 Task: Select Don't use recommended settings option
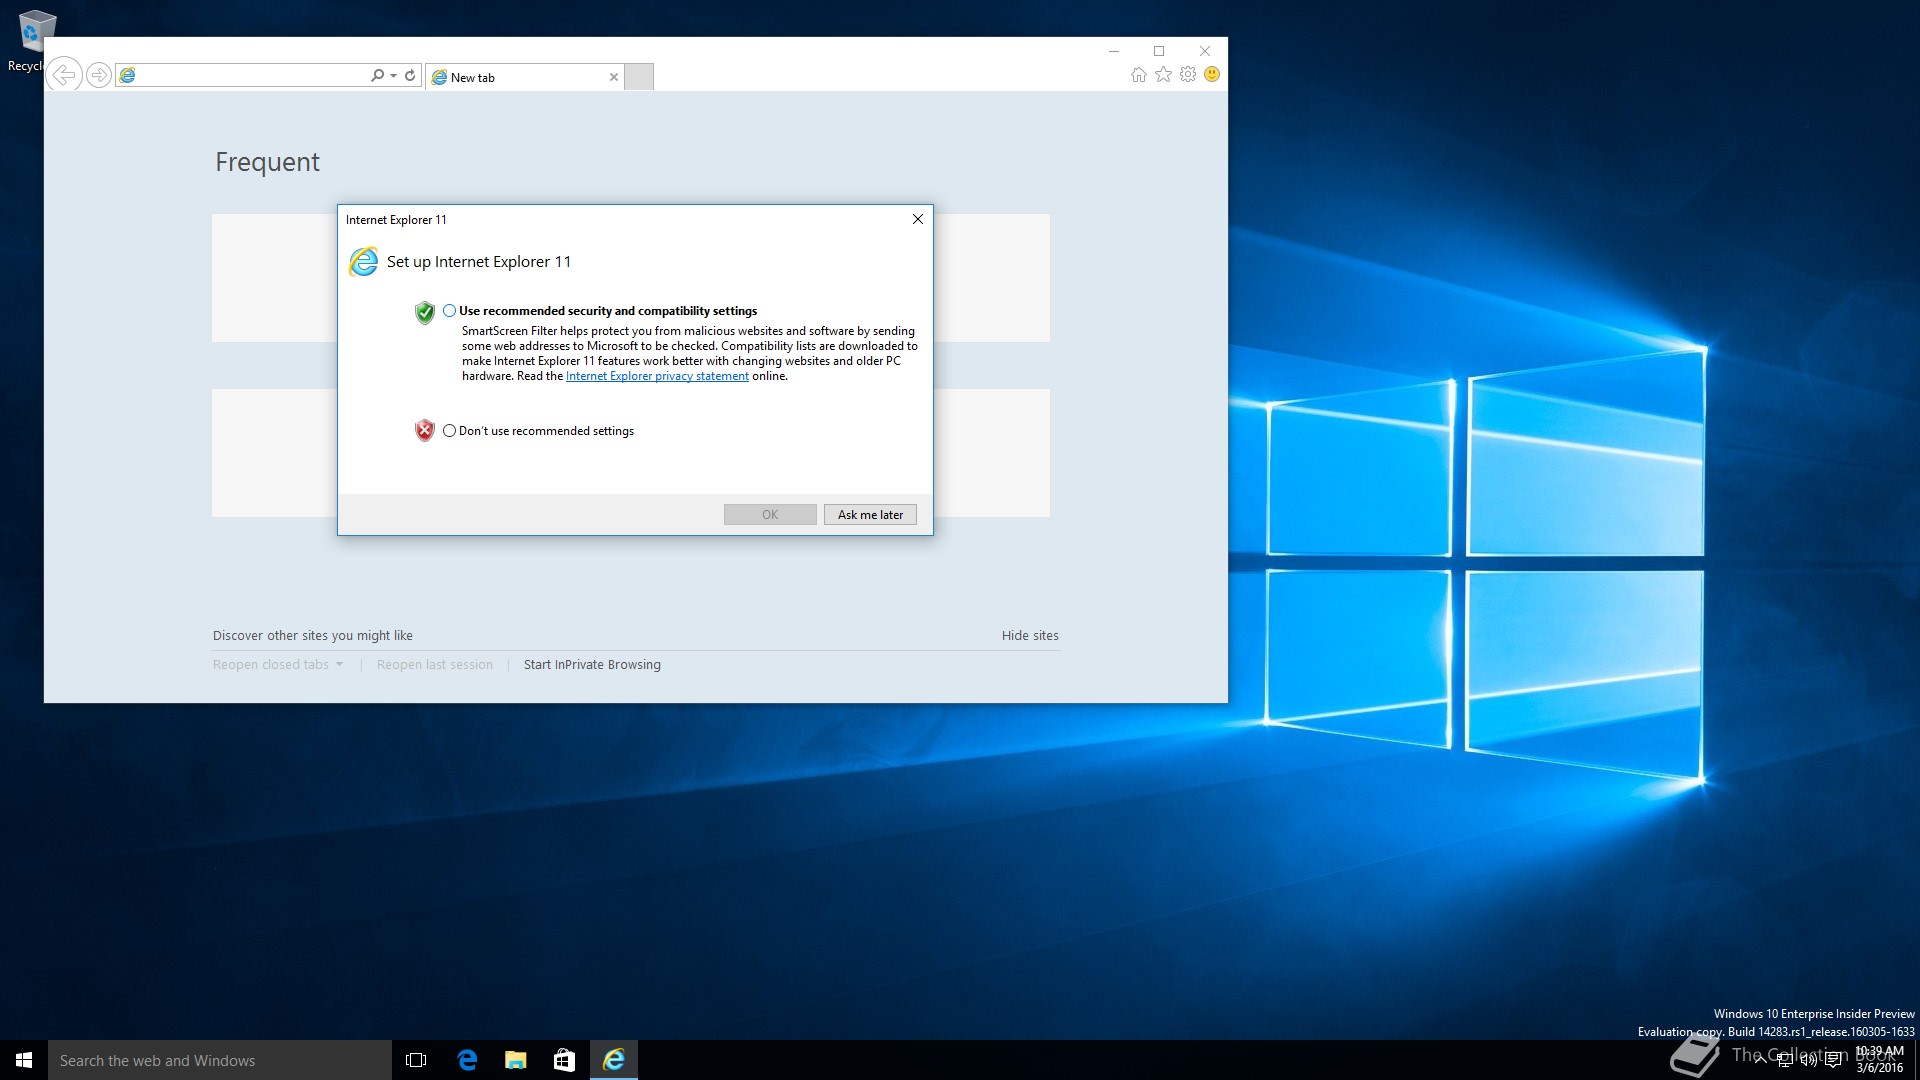point(449,431)
